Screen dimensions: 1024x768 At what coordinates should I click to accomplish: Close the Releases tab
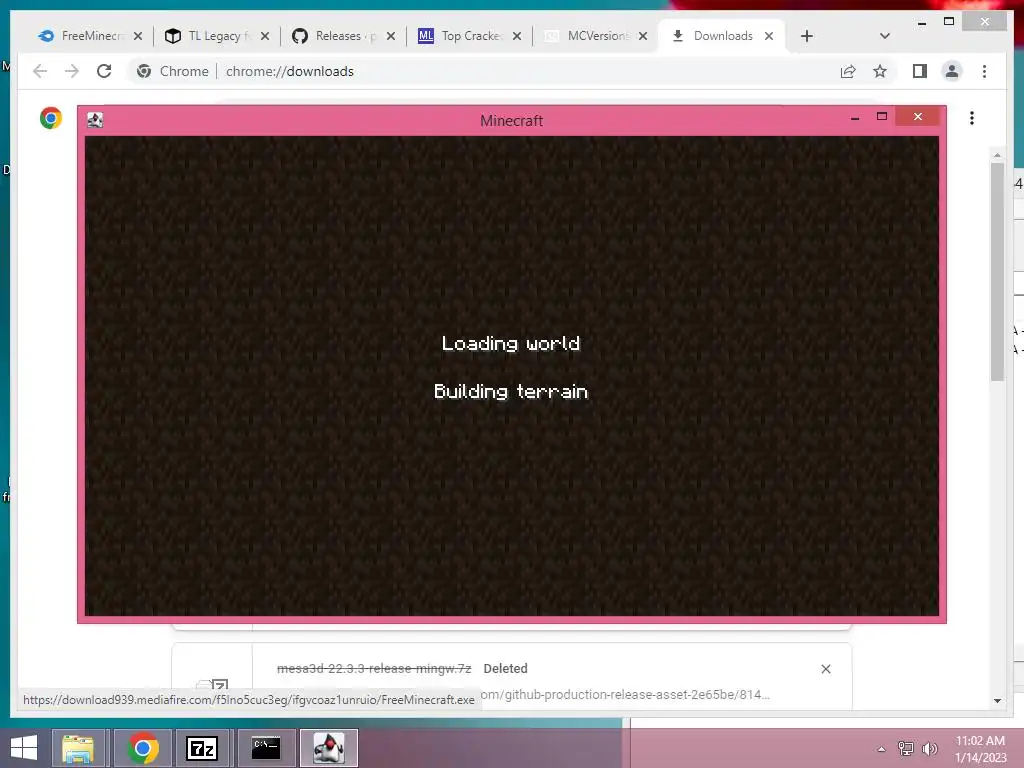pyautogui.click(x=391, y=36)
